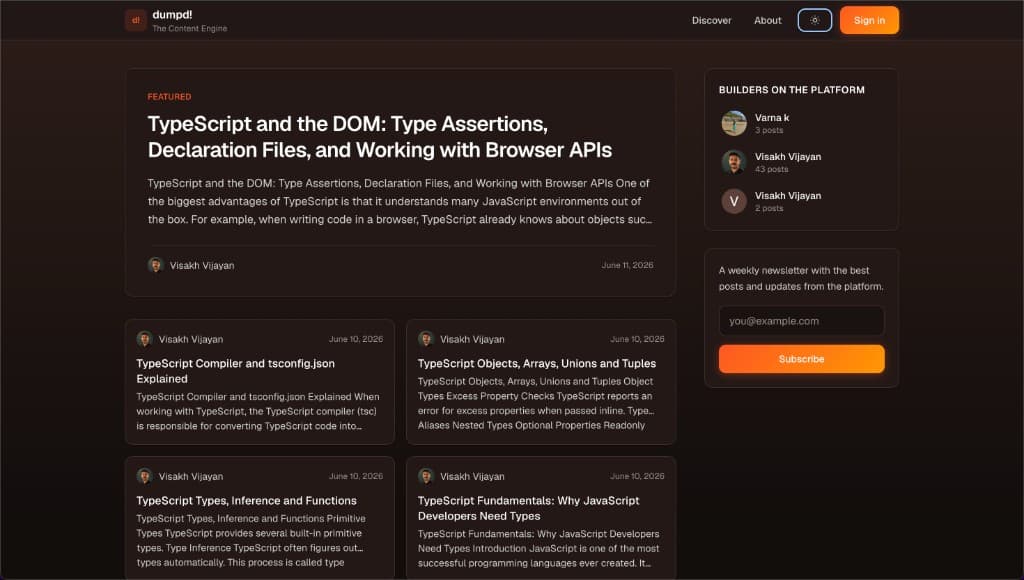The width and height of the screenshot is (1024, 580).
Task: Click author avatar on Types, Inference card
Action: (144, 476)
